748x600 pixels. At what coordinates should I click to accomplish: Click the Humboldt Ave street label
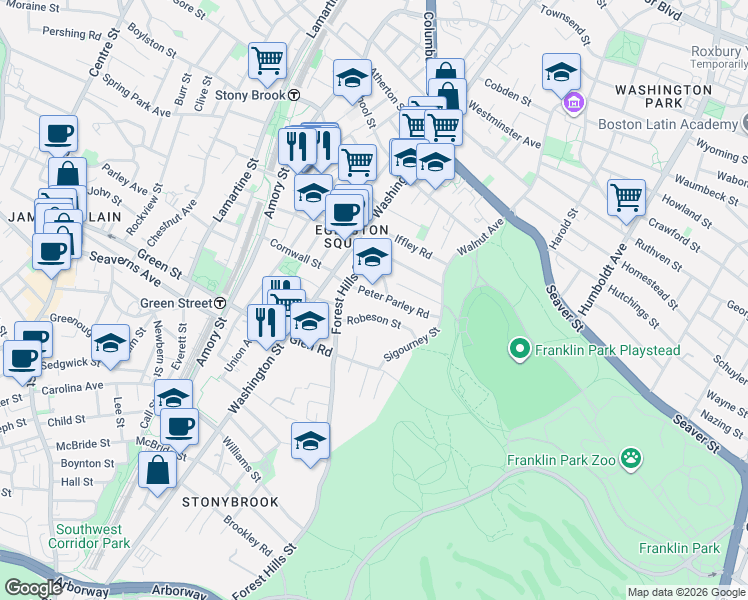coord(603,279)
